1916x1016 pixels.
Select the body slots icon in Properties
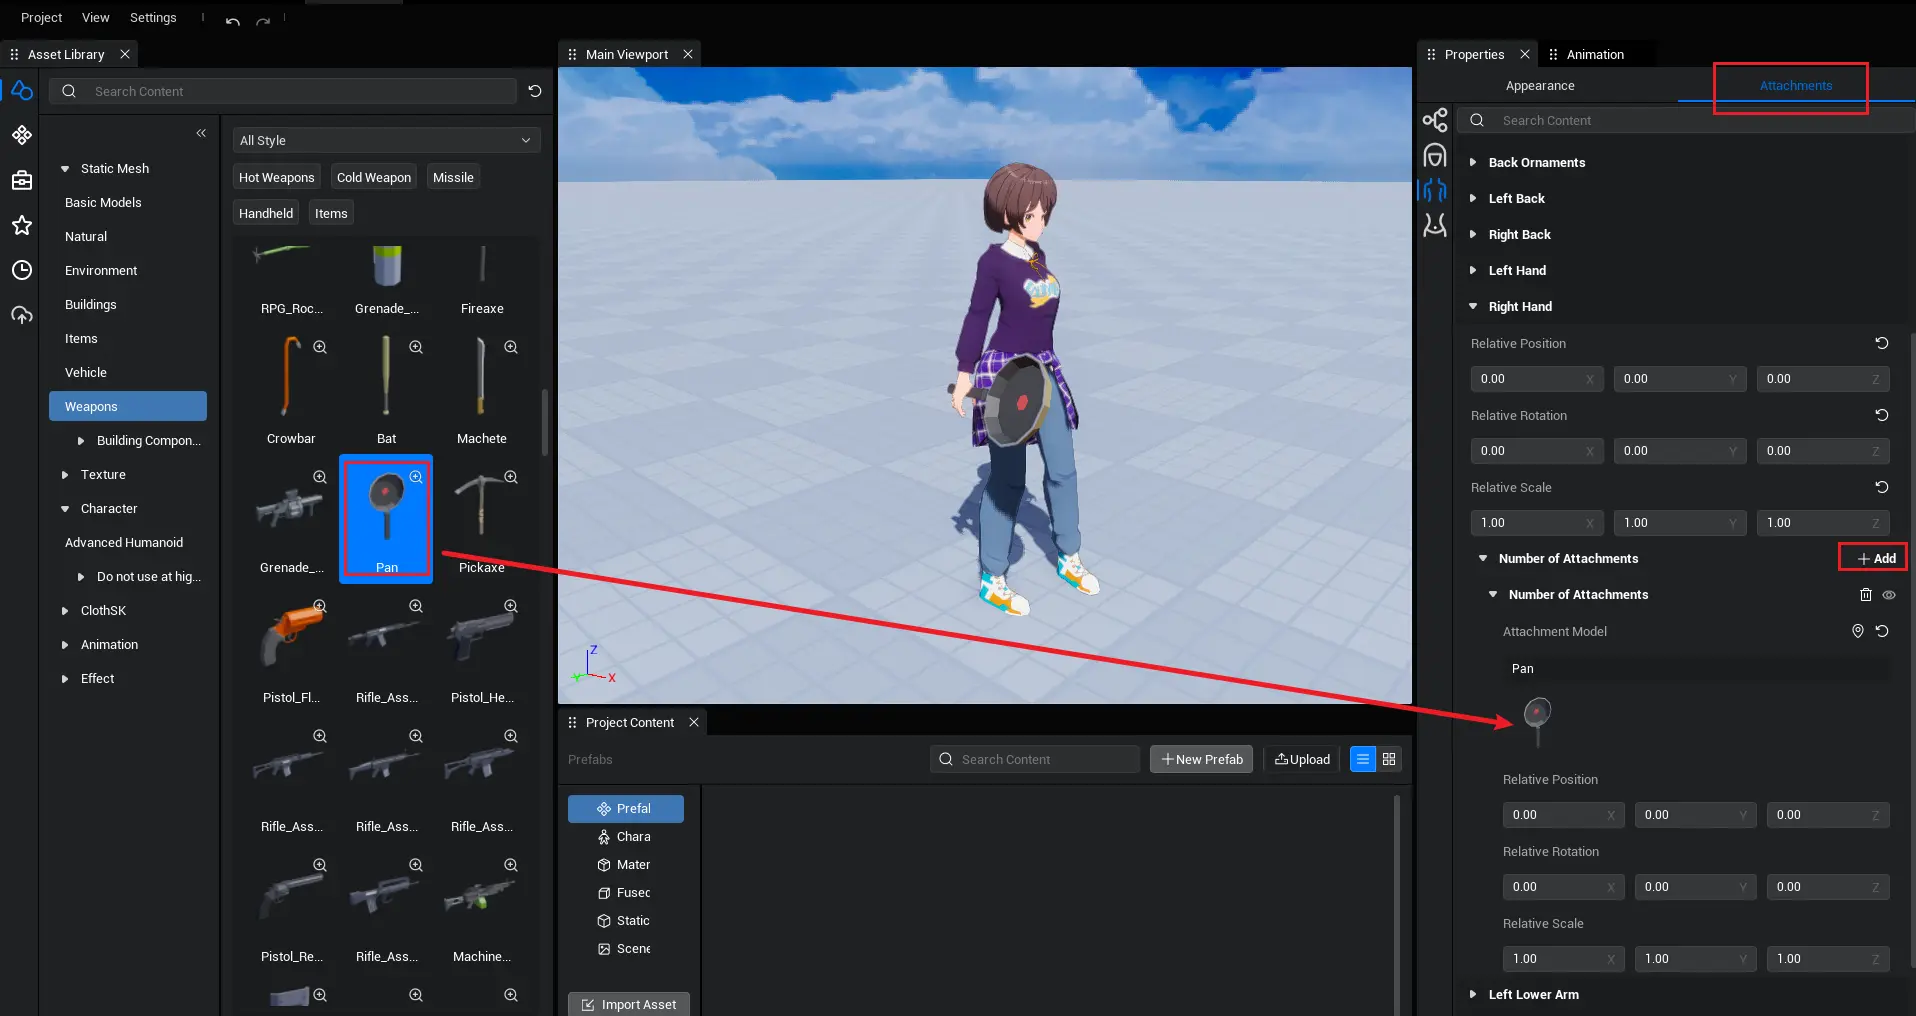[1435, 190]
